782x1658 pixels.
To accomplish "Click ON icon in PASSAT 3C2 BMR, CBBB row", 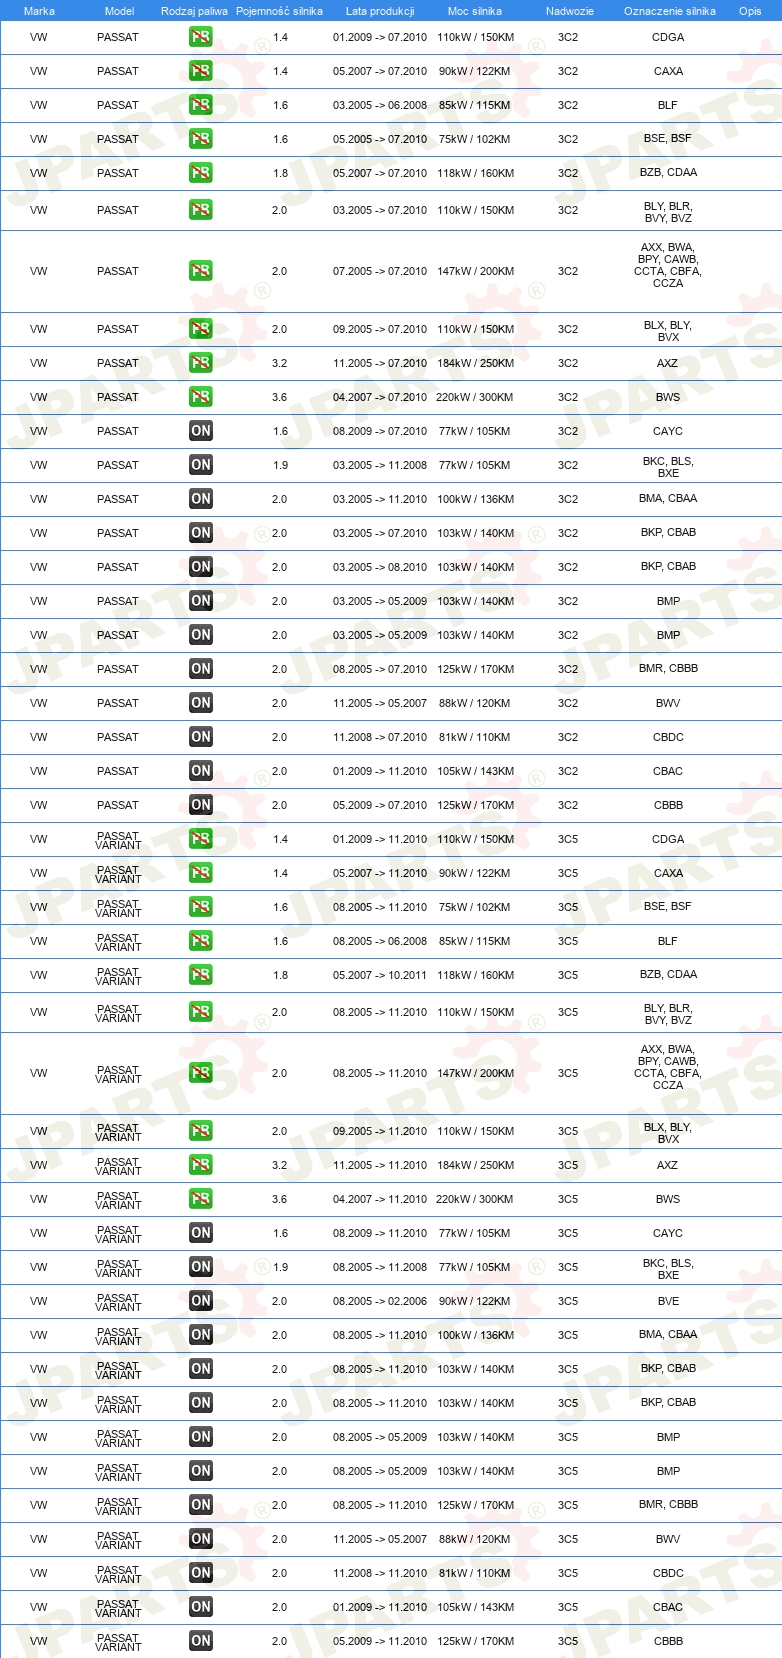I will 201,669.
